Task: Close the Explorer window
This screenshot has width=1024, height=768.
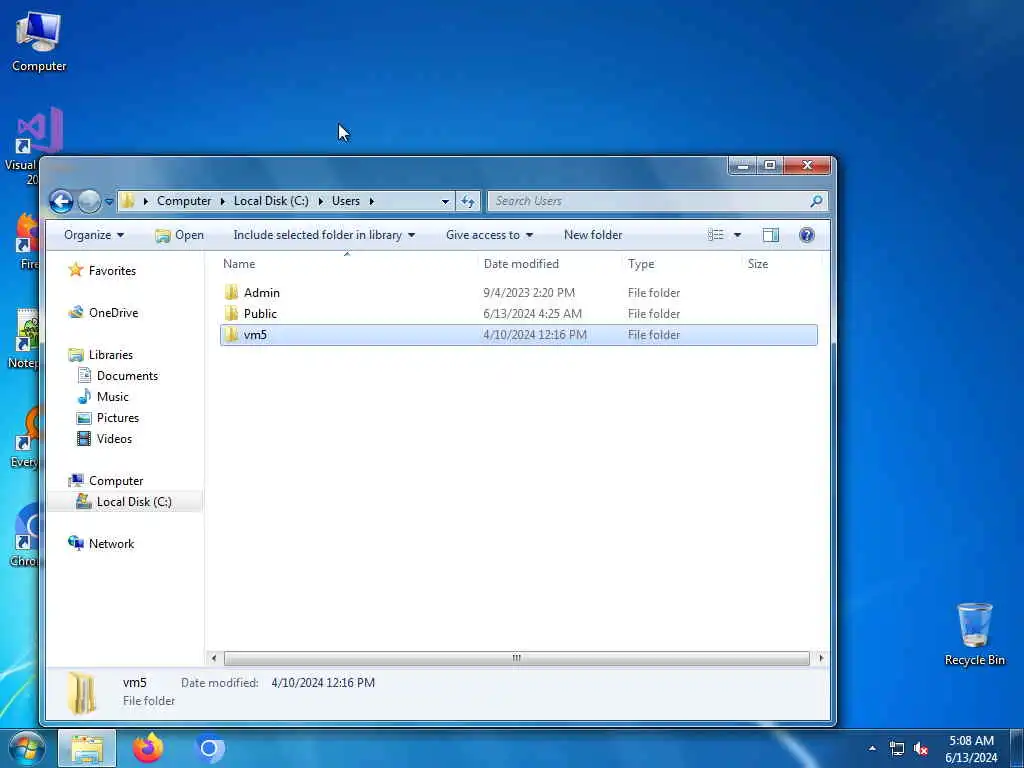Action: [807, 166]
